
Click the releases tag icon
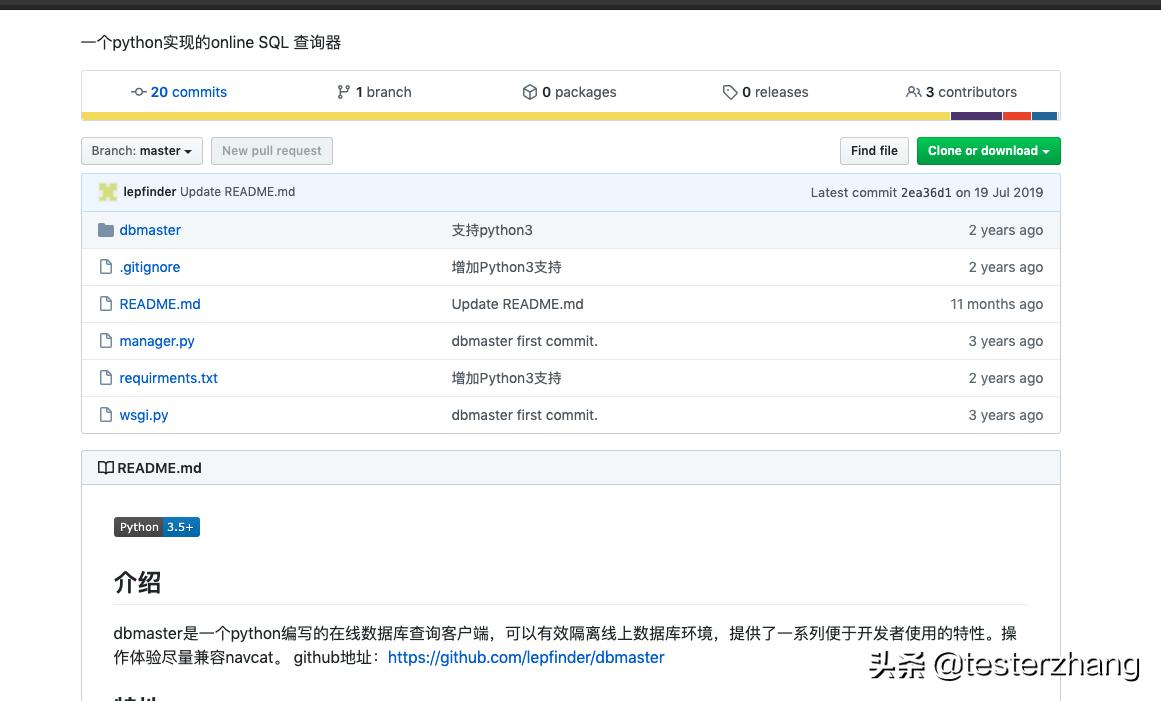[731, 91]
